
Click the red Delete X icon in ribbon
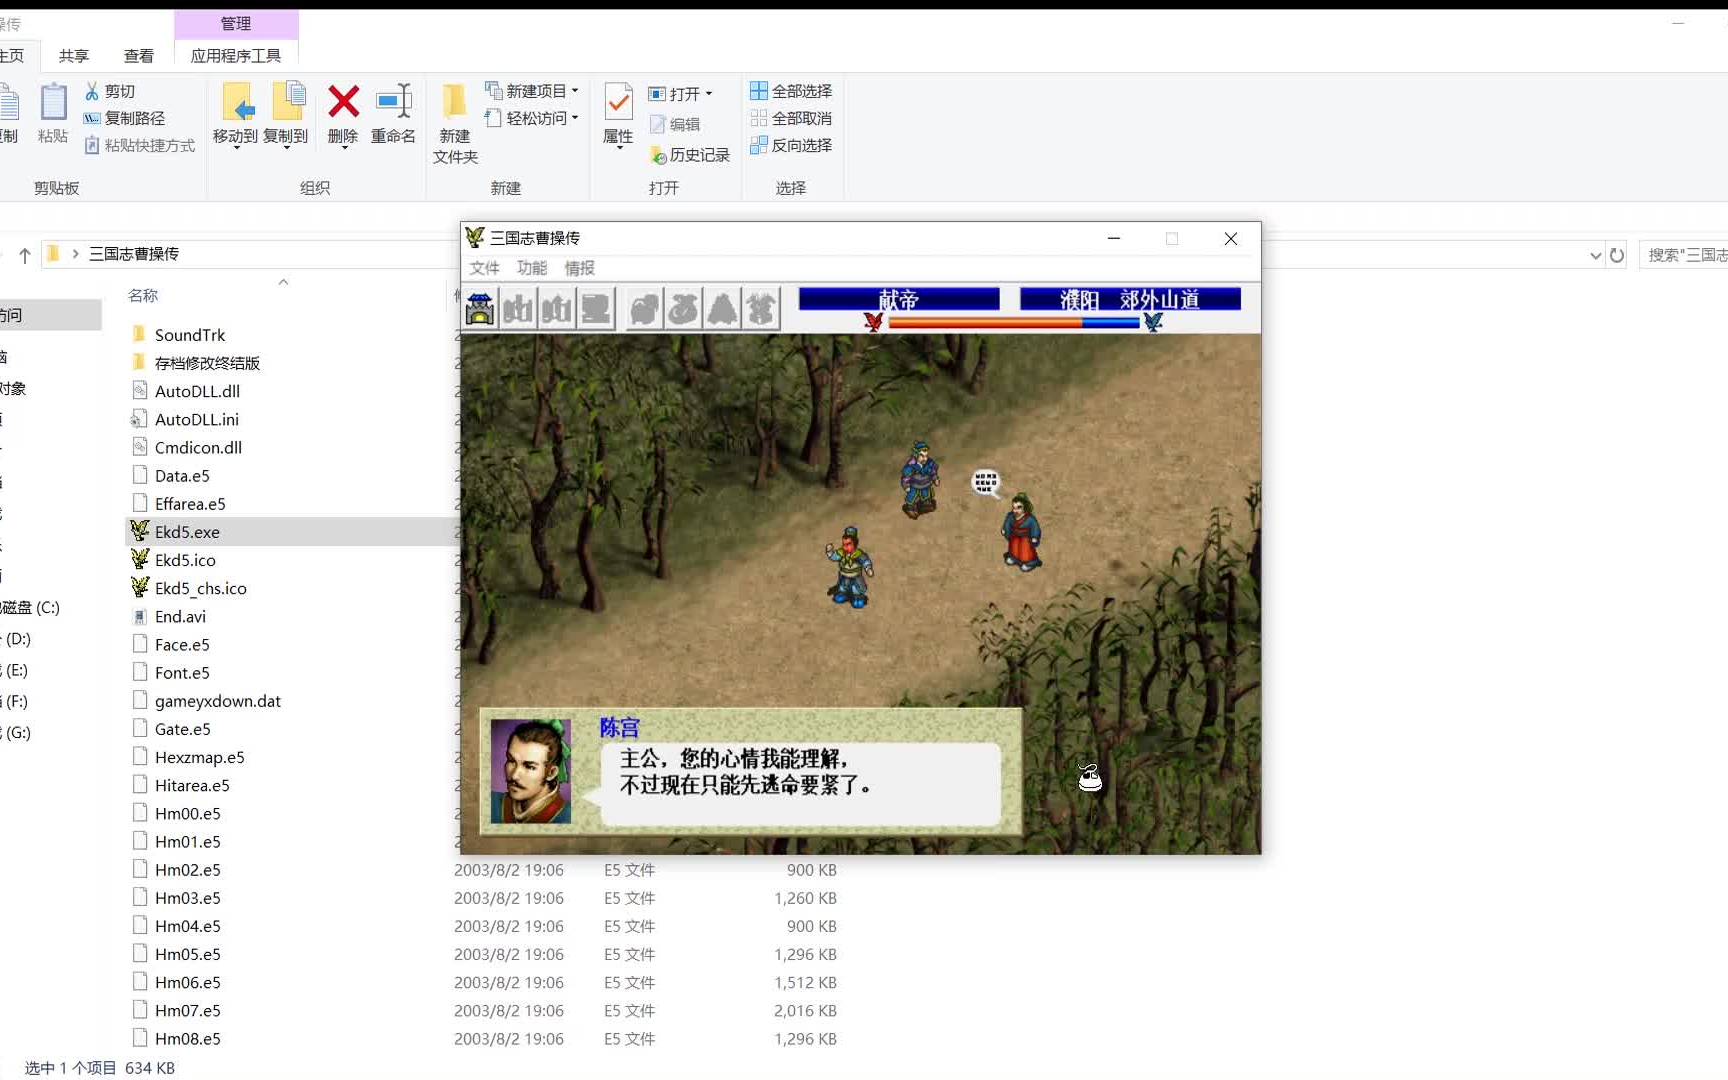(343, 101)
